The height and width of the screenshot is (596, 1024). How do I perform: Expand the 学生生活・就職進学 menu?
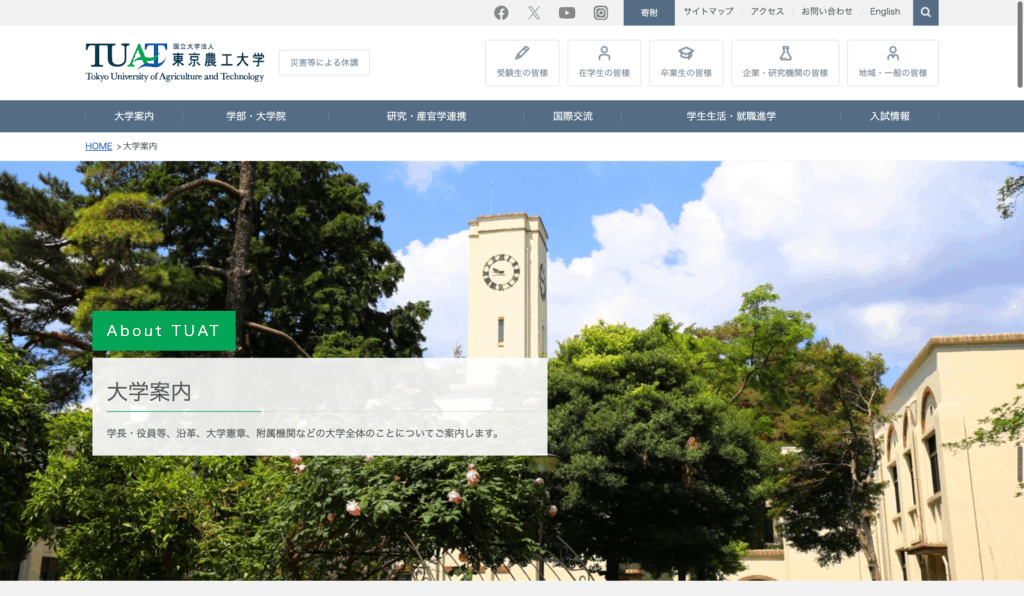(x=730, y=116)
